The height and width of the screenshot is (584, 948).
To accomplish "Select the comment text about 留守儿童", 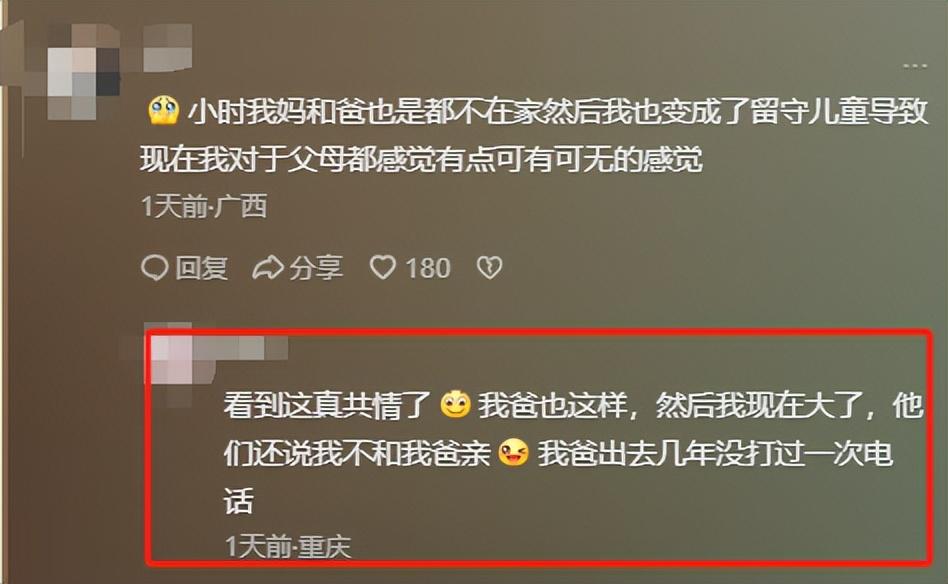I will 534,135.
